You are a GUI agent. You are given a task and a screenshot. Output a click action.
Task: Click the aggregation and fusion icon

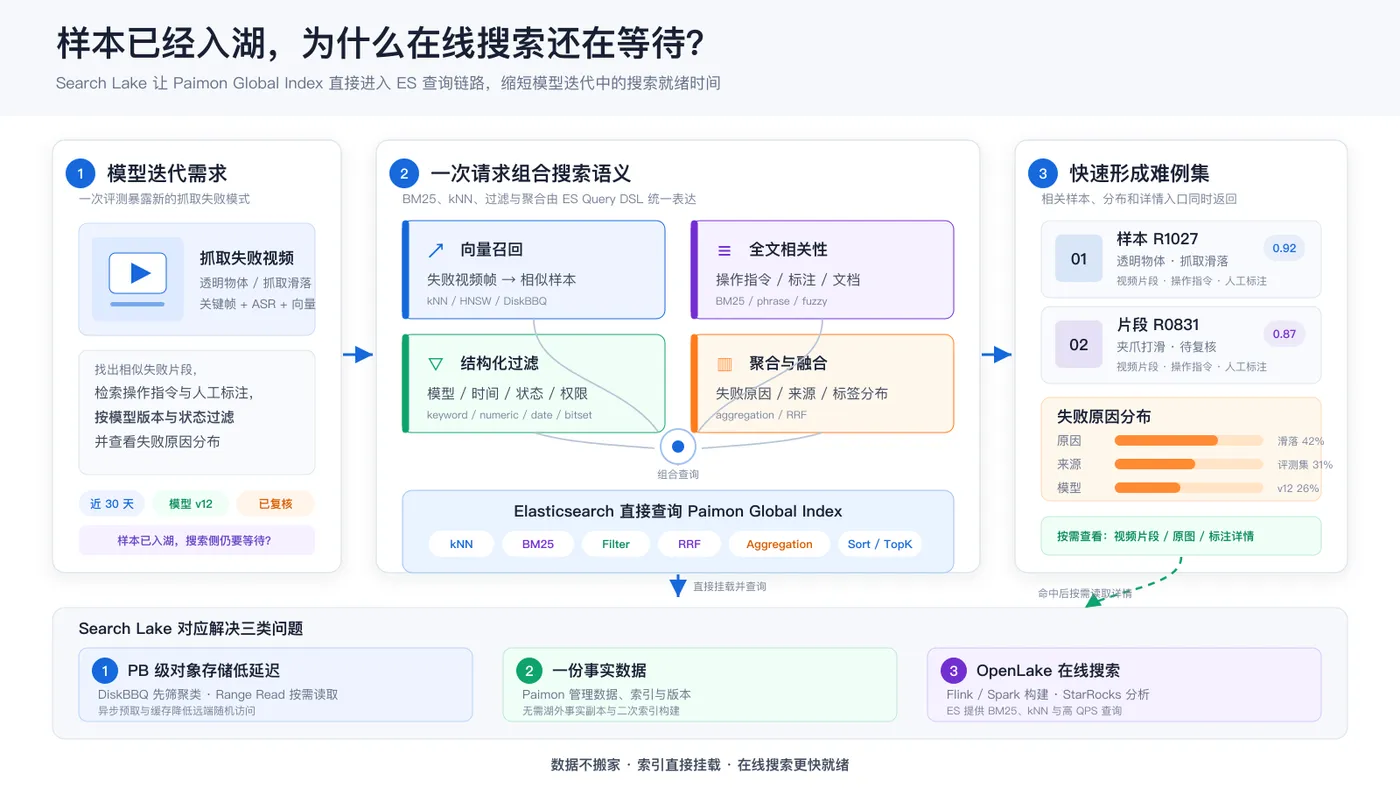click(724, 364)
